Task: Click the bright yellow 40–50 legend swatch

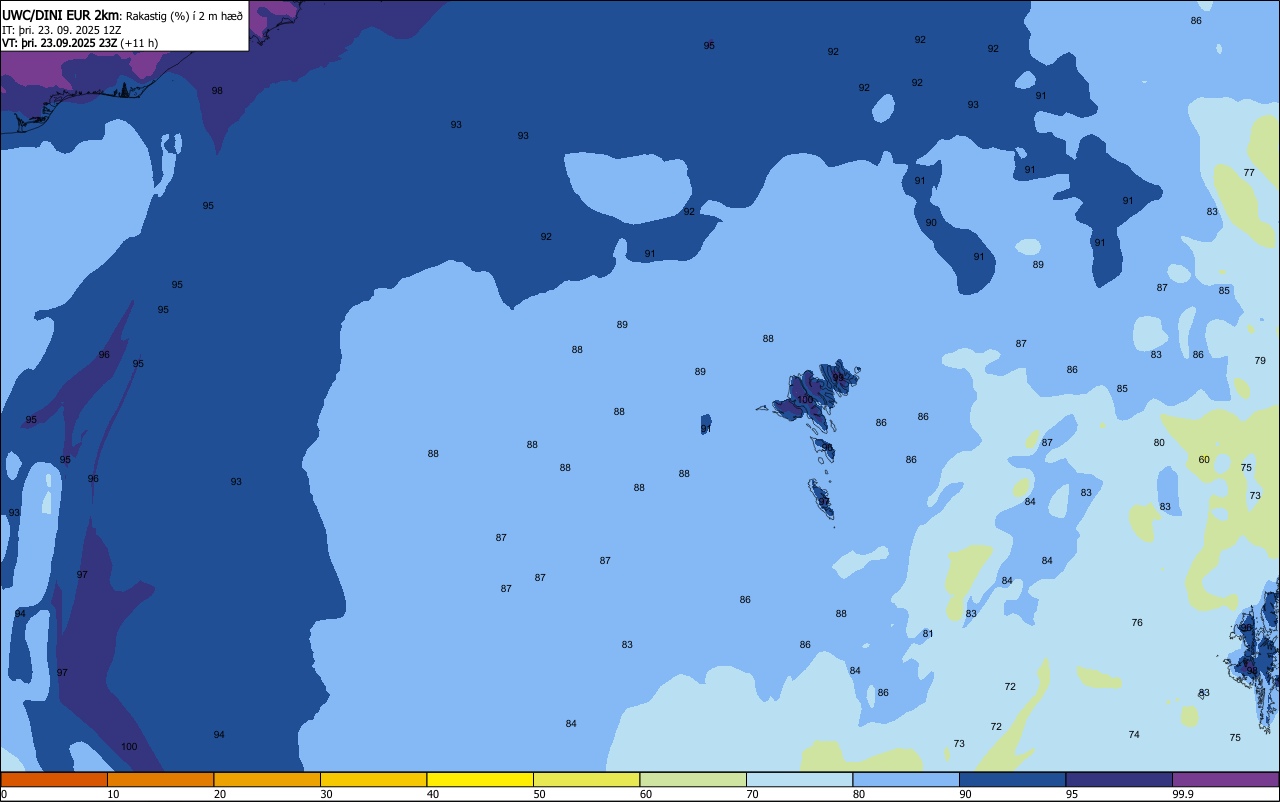Action: pos(480,779)
